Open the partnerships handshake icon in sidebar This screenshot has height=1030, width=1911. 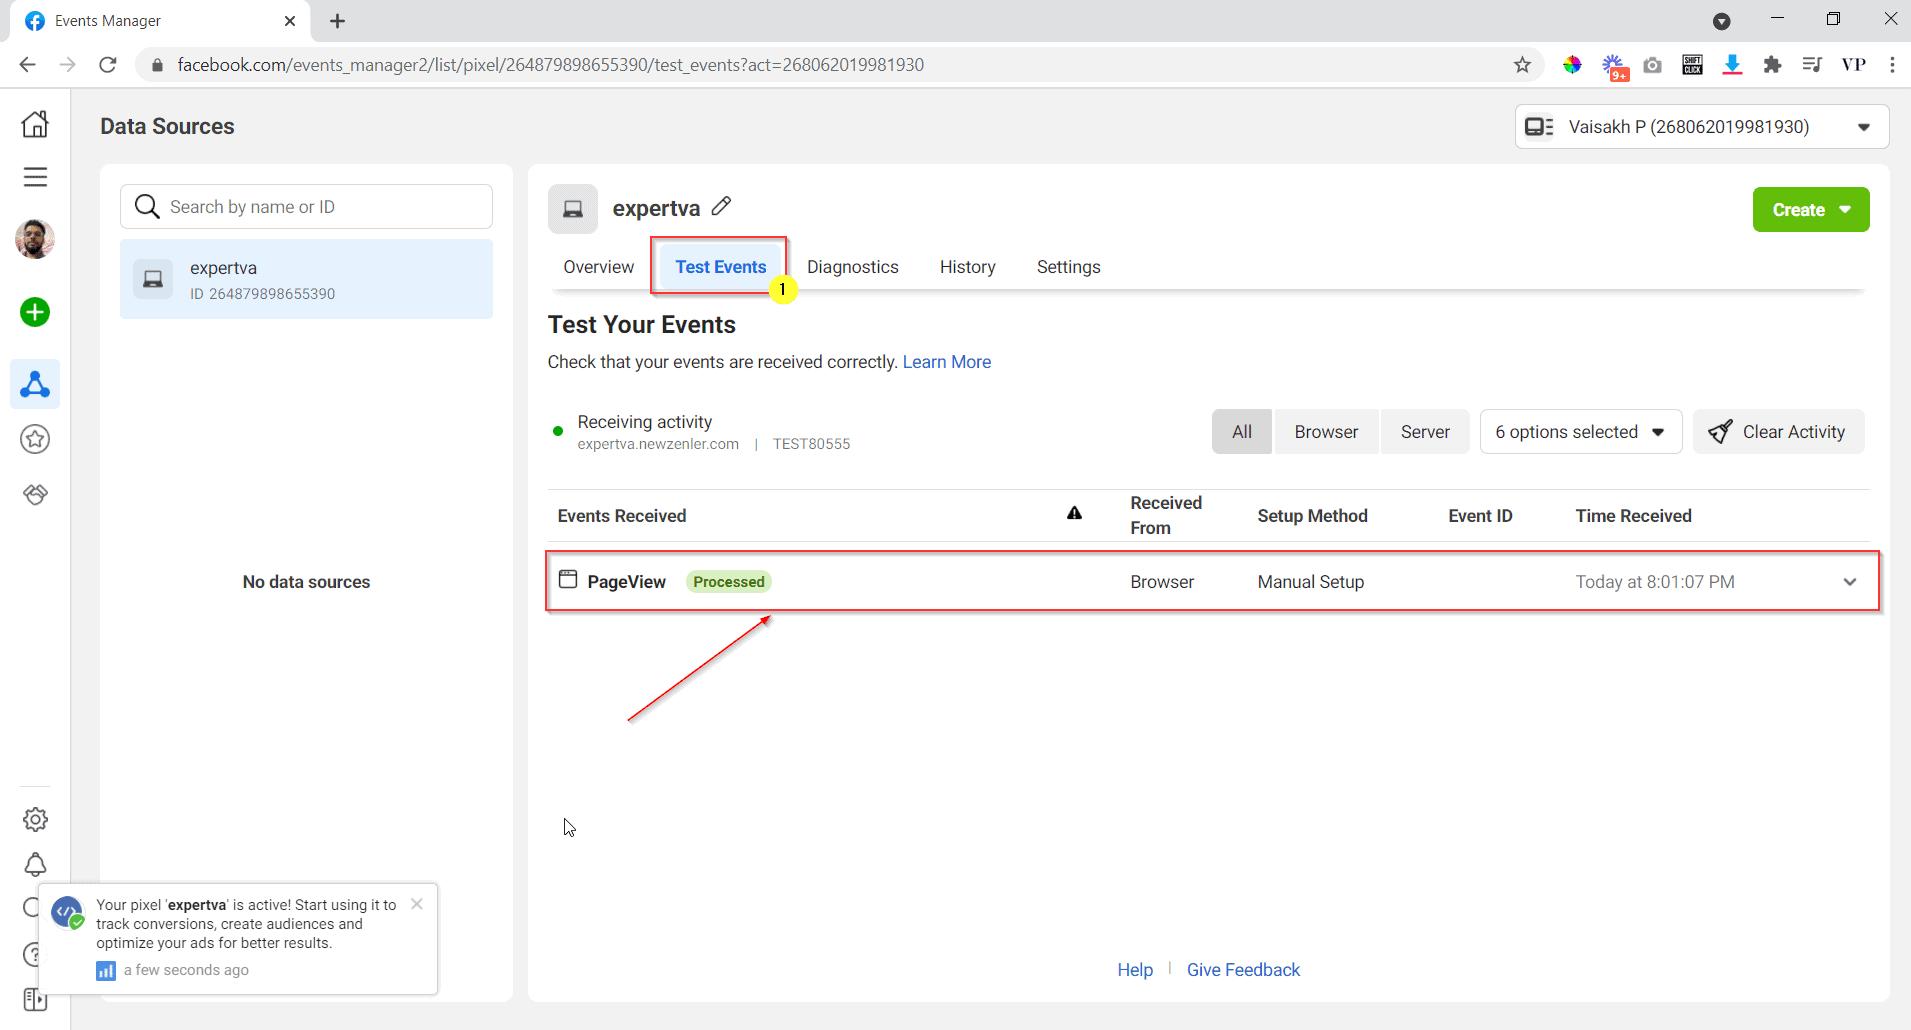35,494
